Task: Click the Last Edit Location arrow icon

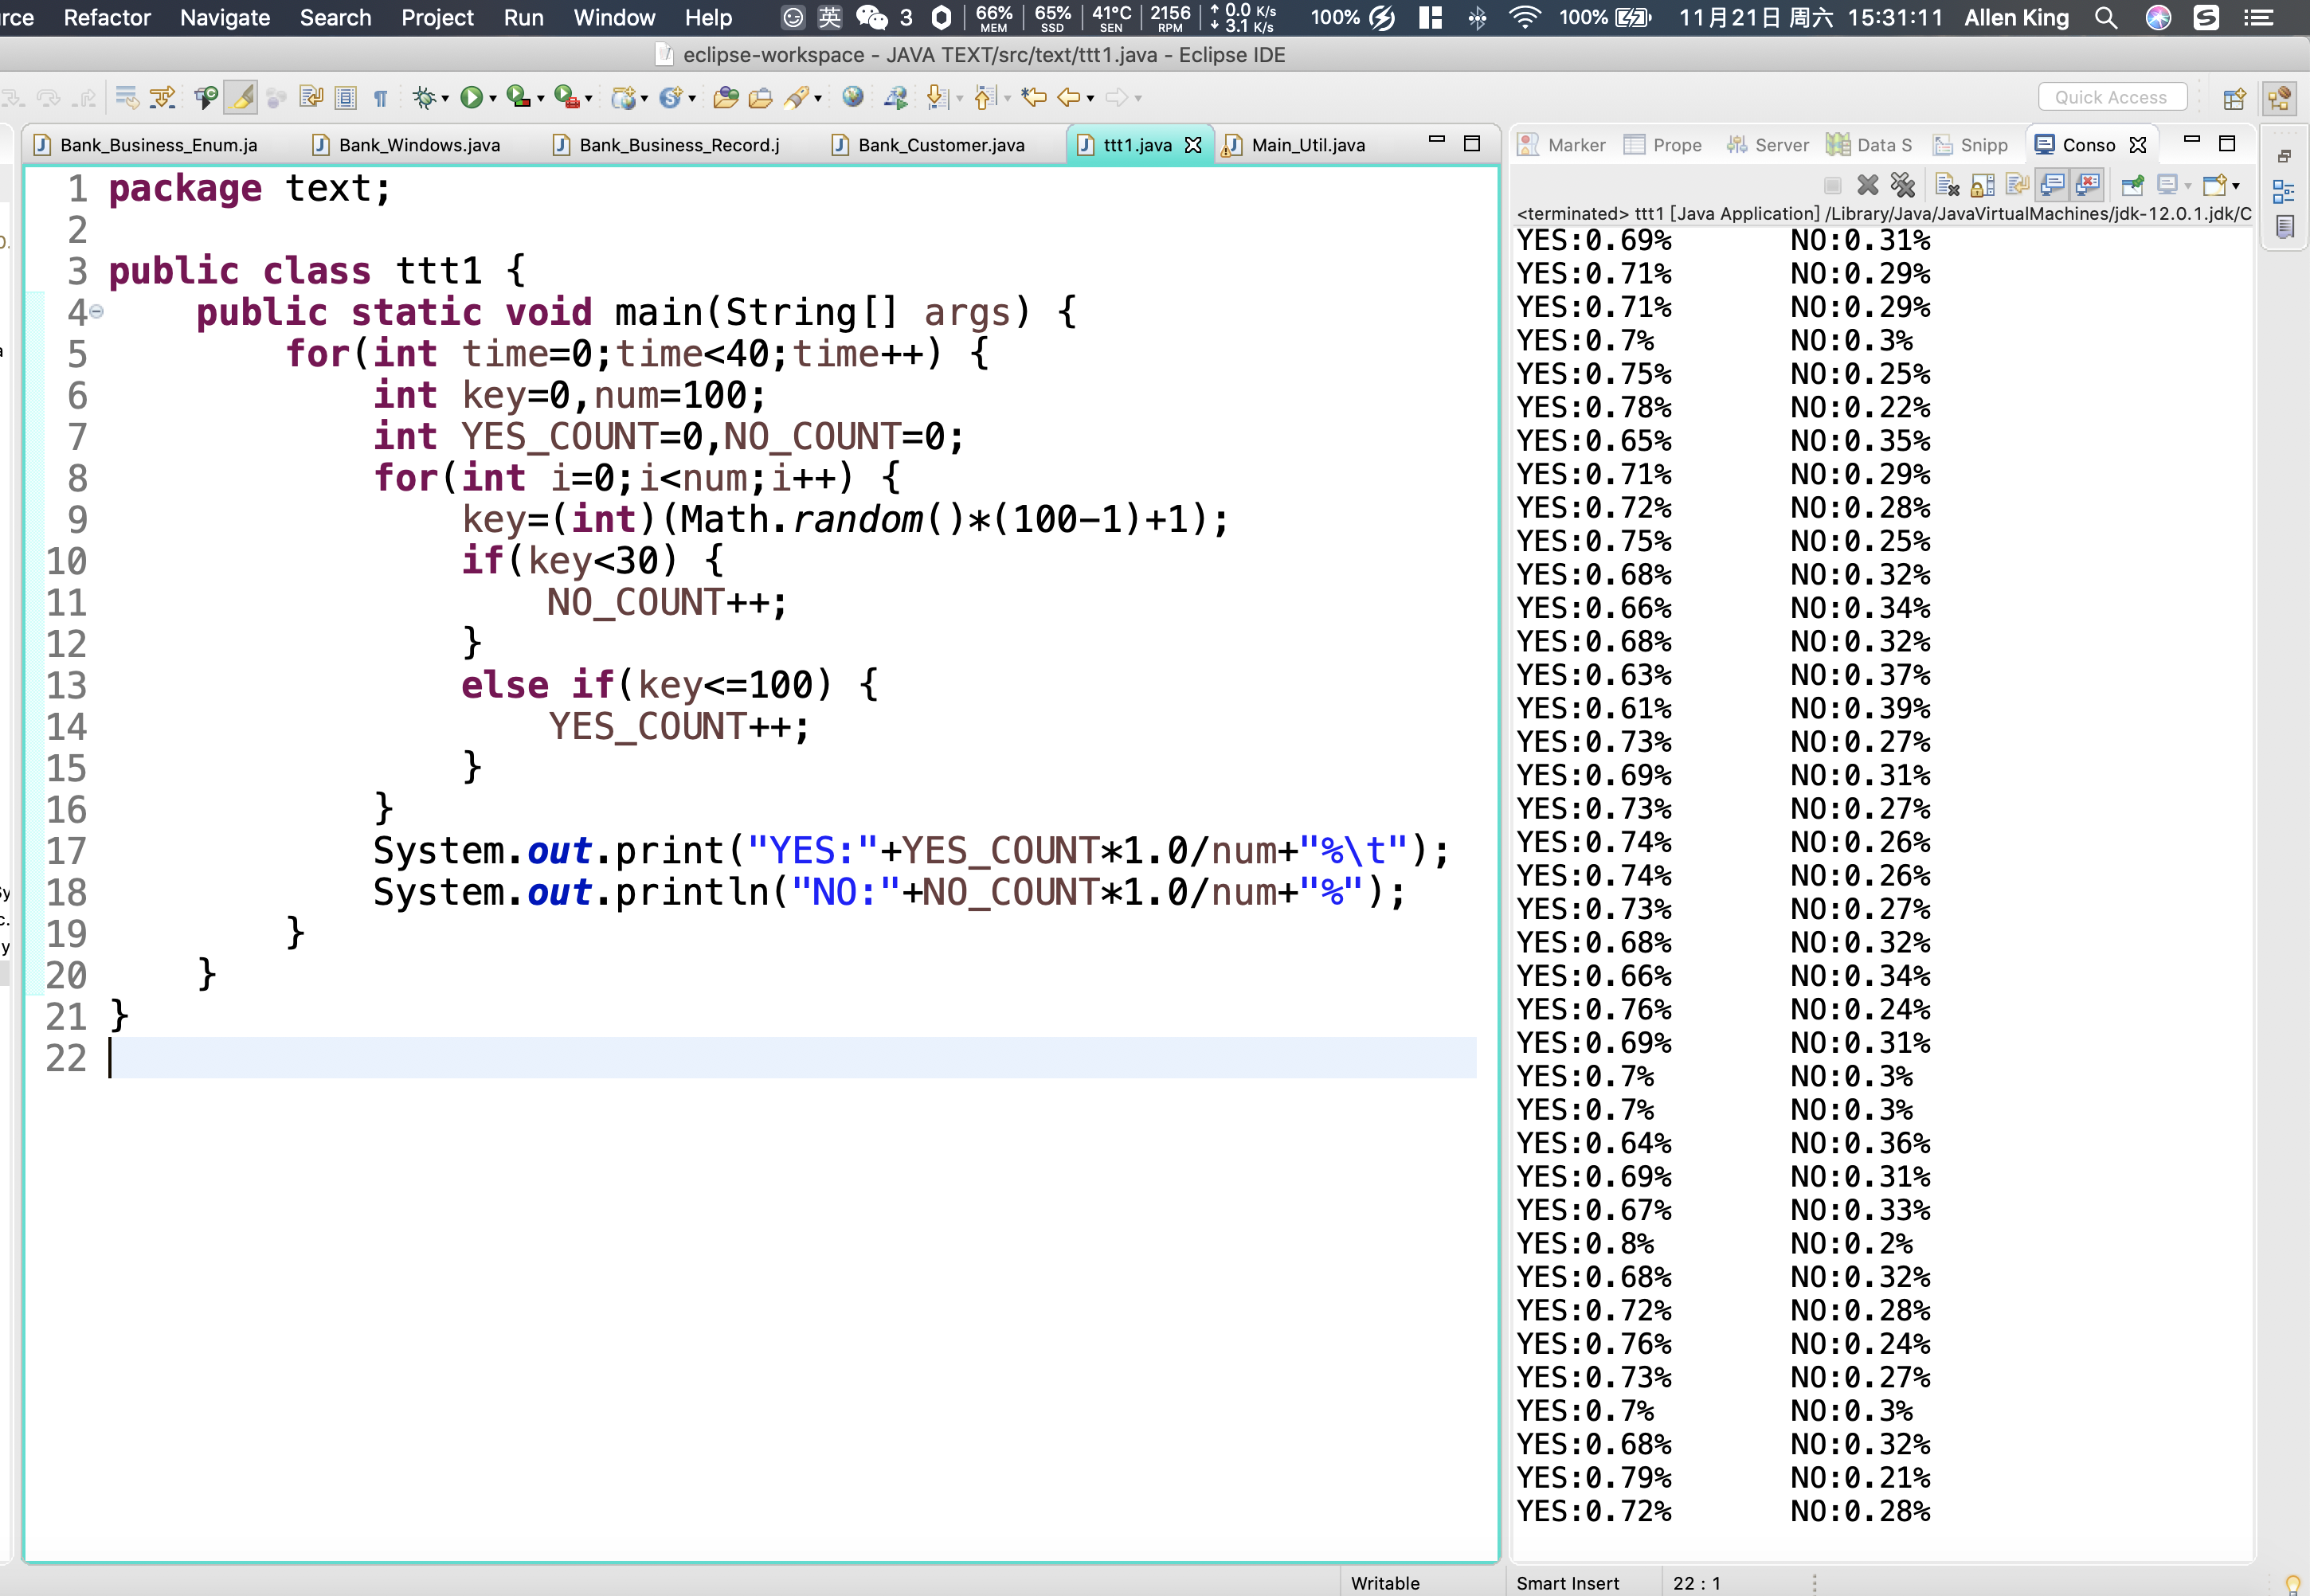Action: coord(1033,97)
